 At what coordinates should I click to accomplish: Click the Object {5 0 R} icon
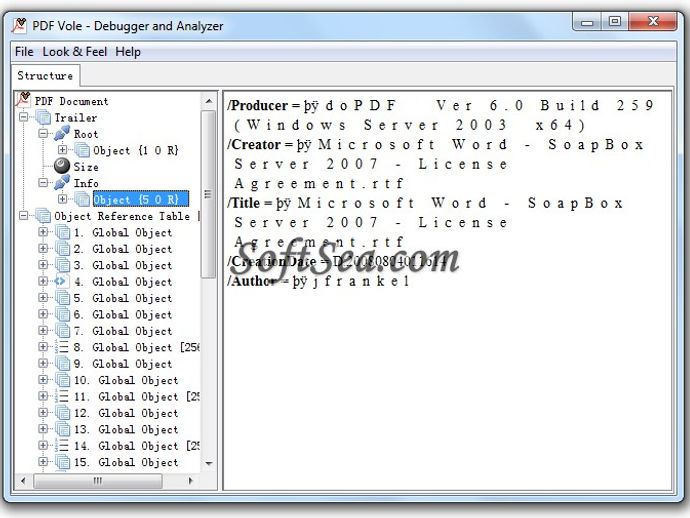tap(82, 199)
